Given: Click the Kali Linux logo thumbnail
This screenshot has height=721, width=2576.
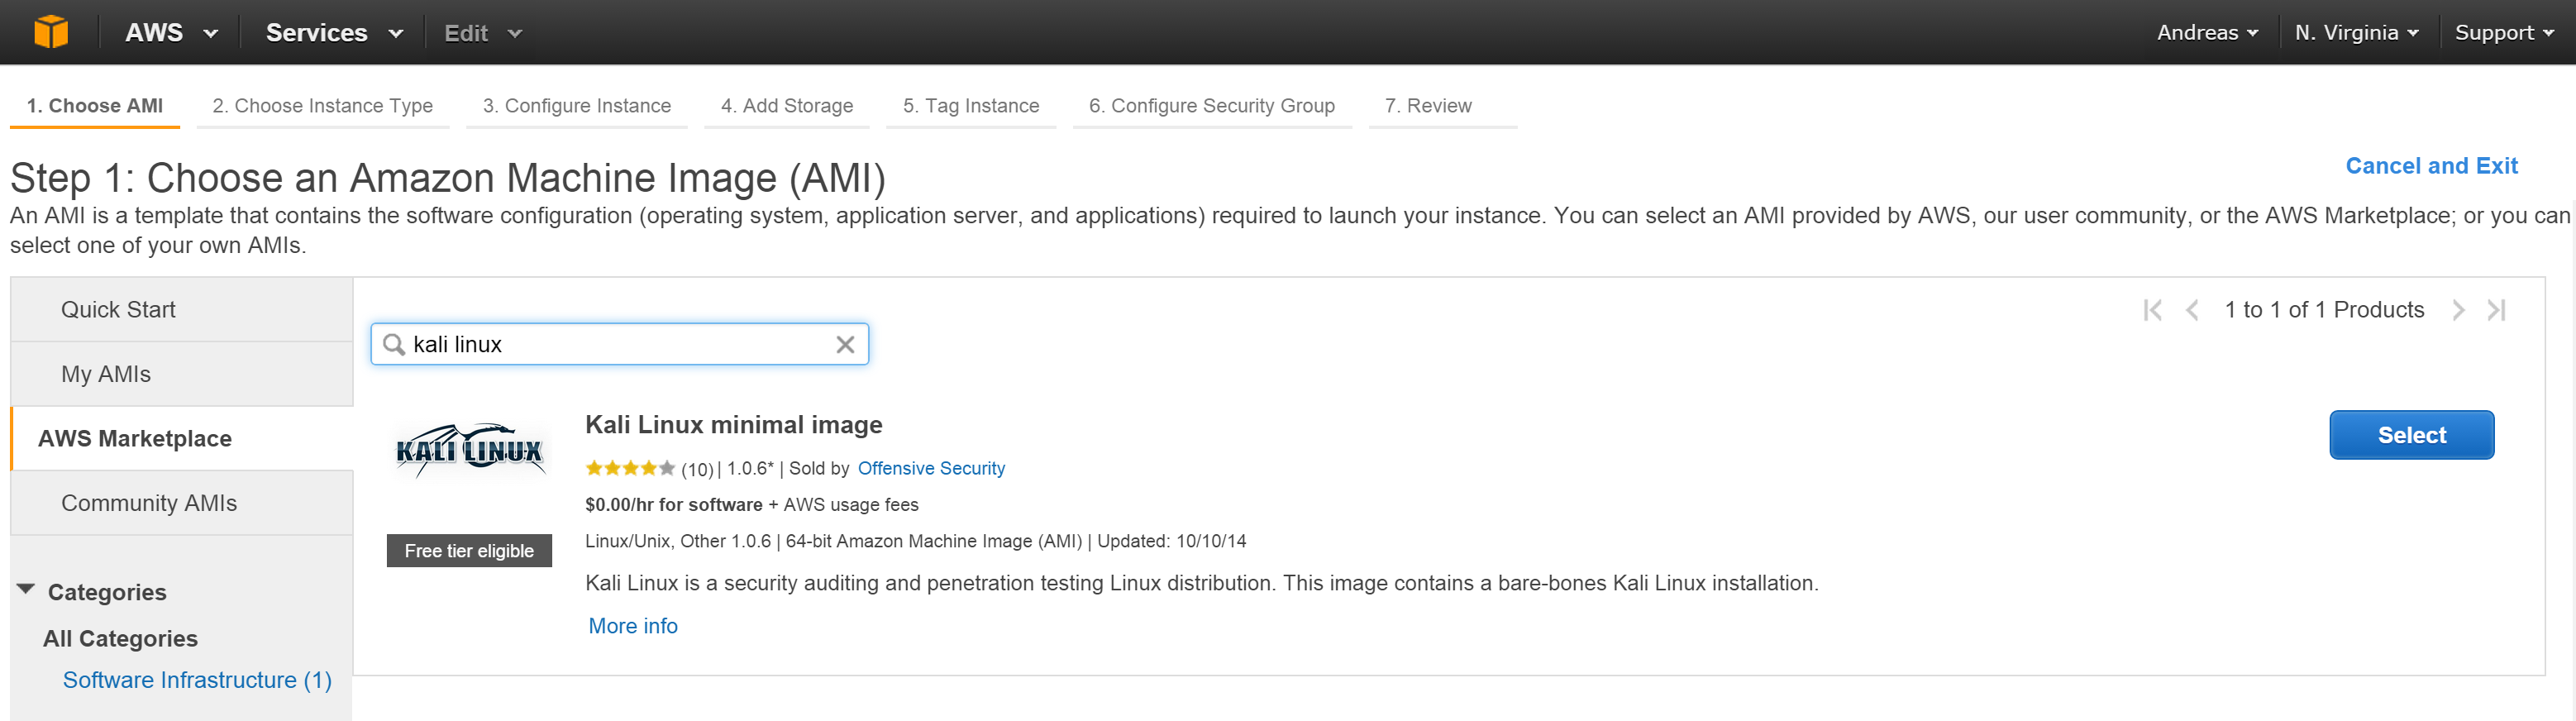Looking at the screenshot, I should click(x=469, y=451).
